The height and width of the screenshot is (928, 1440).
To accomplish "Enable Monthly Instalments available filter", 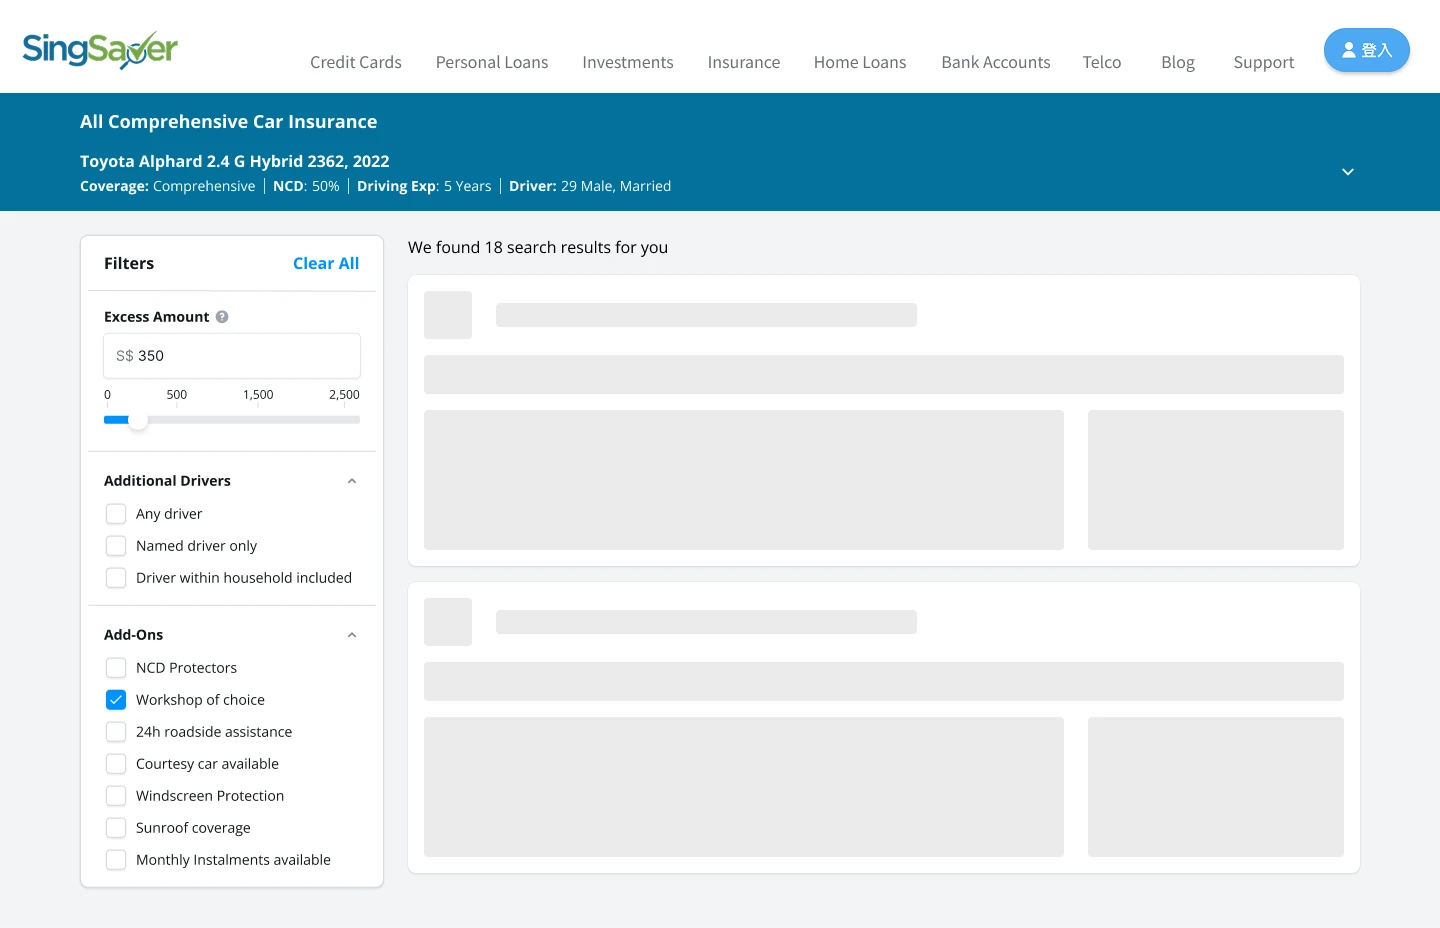I will click(116, 860).
